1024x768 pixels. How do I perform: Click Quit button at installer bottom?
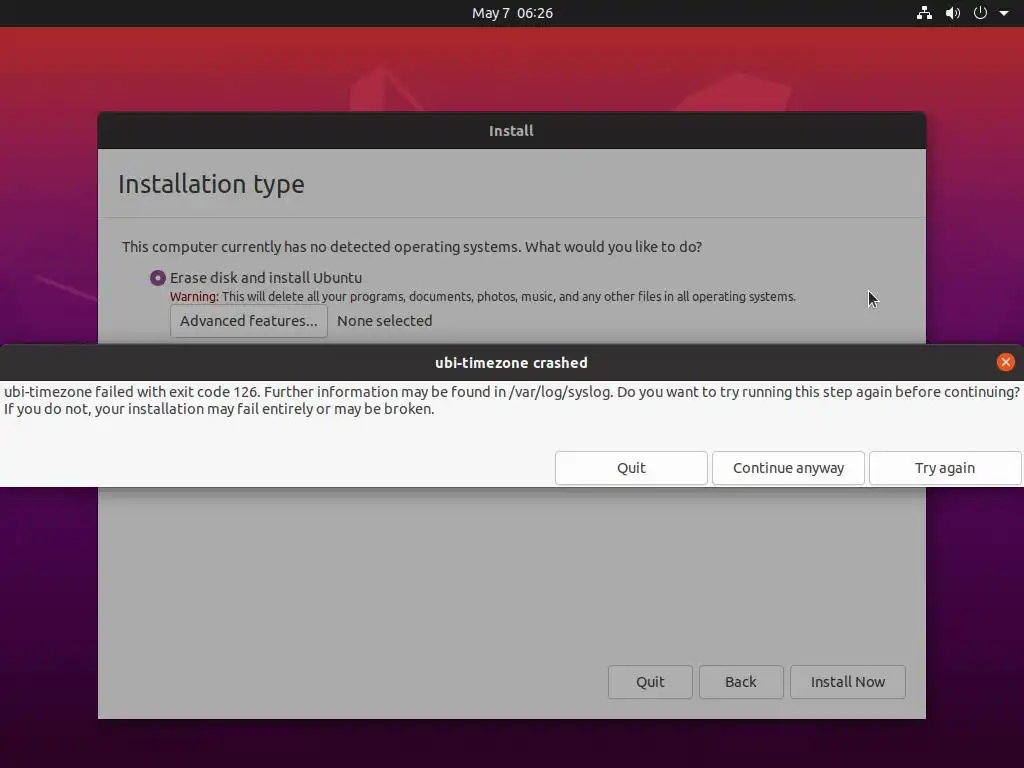coord(650,682)
